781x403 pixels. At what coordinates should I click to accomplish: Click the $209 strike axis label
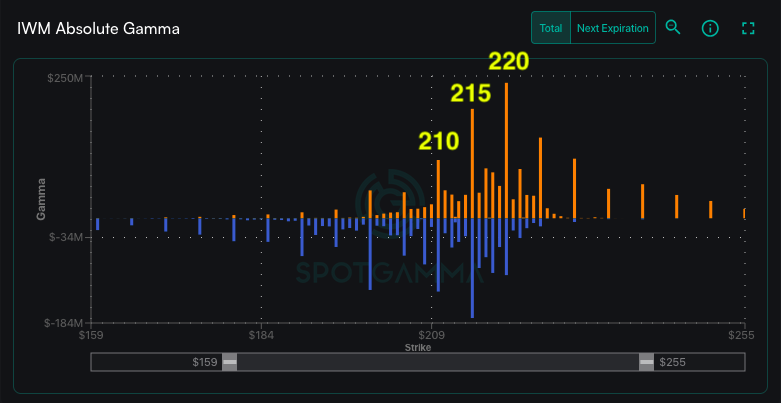[431, 336]
